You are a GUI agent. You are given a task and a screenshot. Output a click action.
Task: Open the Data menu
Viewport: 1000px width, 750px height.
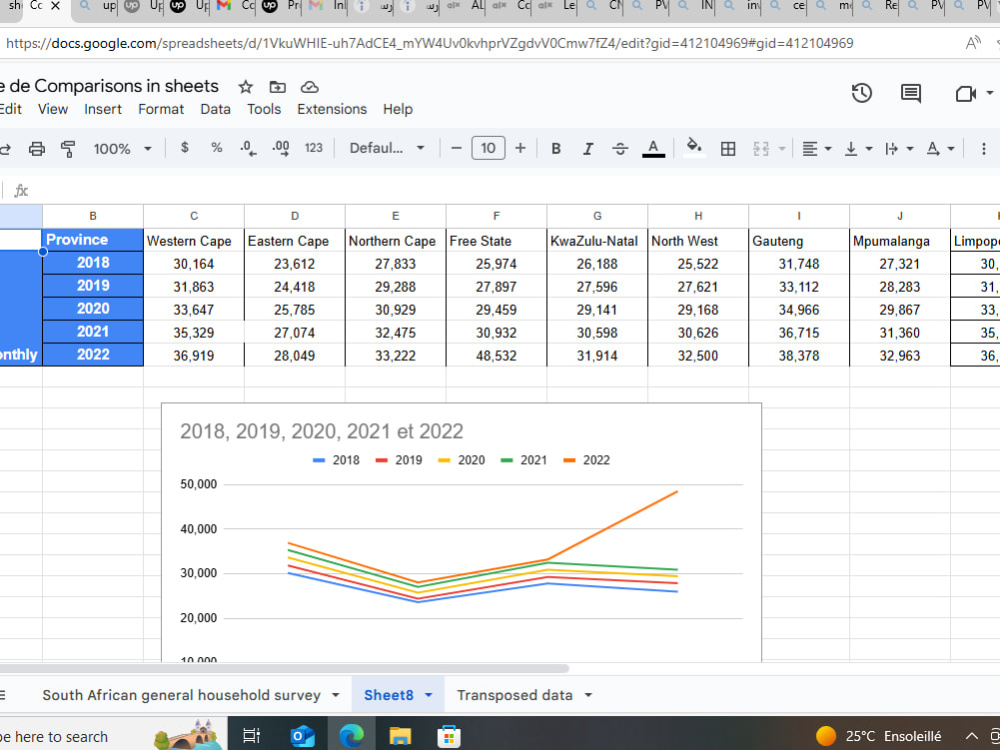tap(216, 109)
